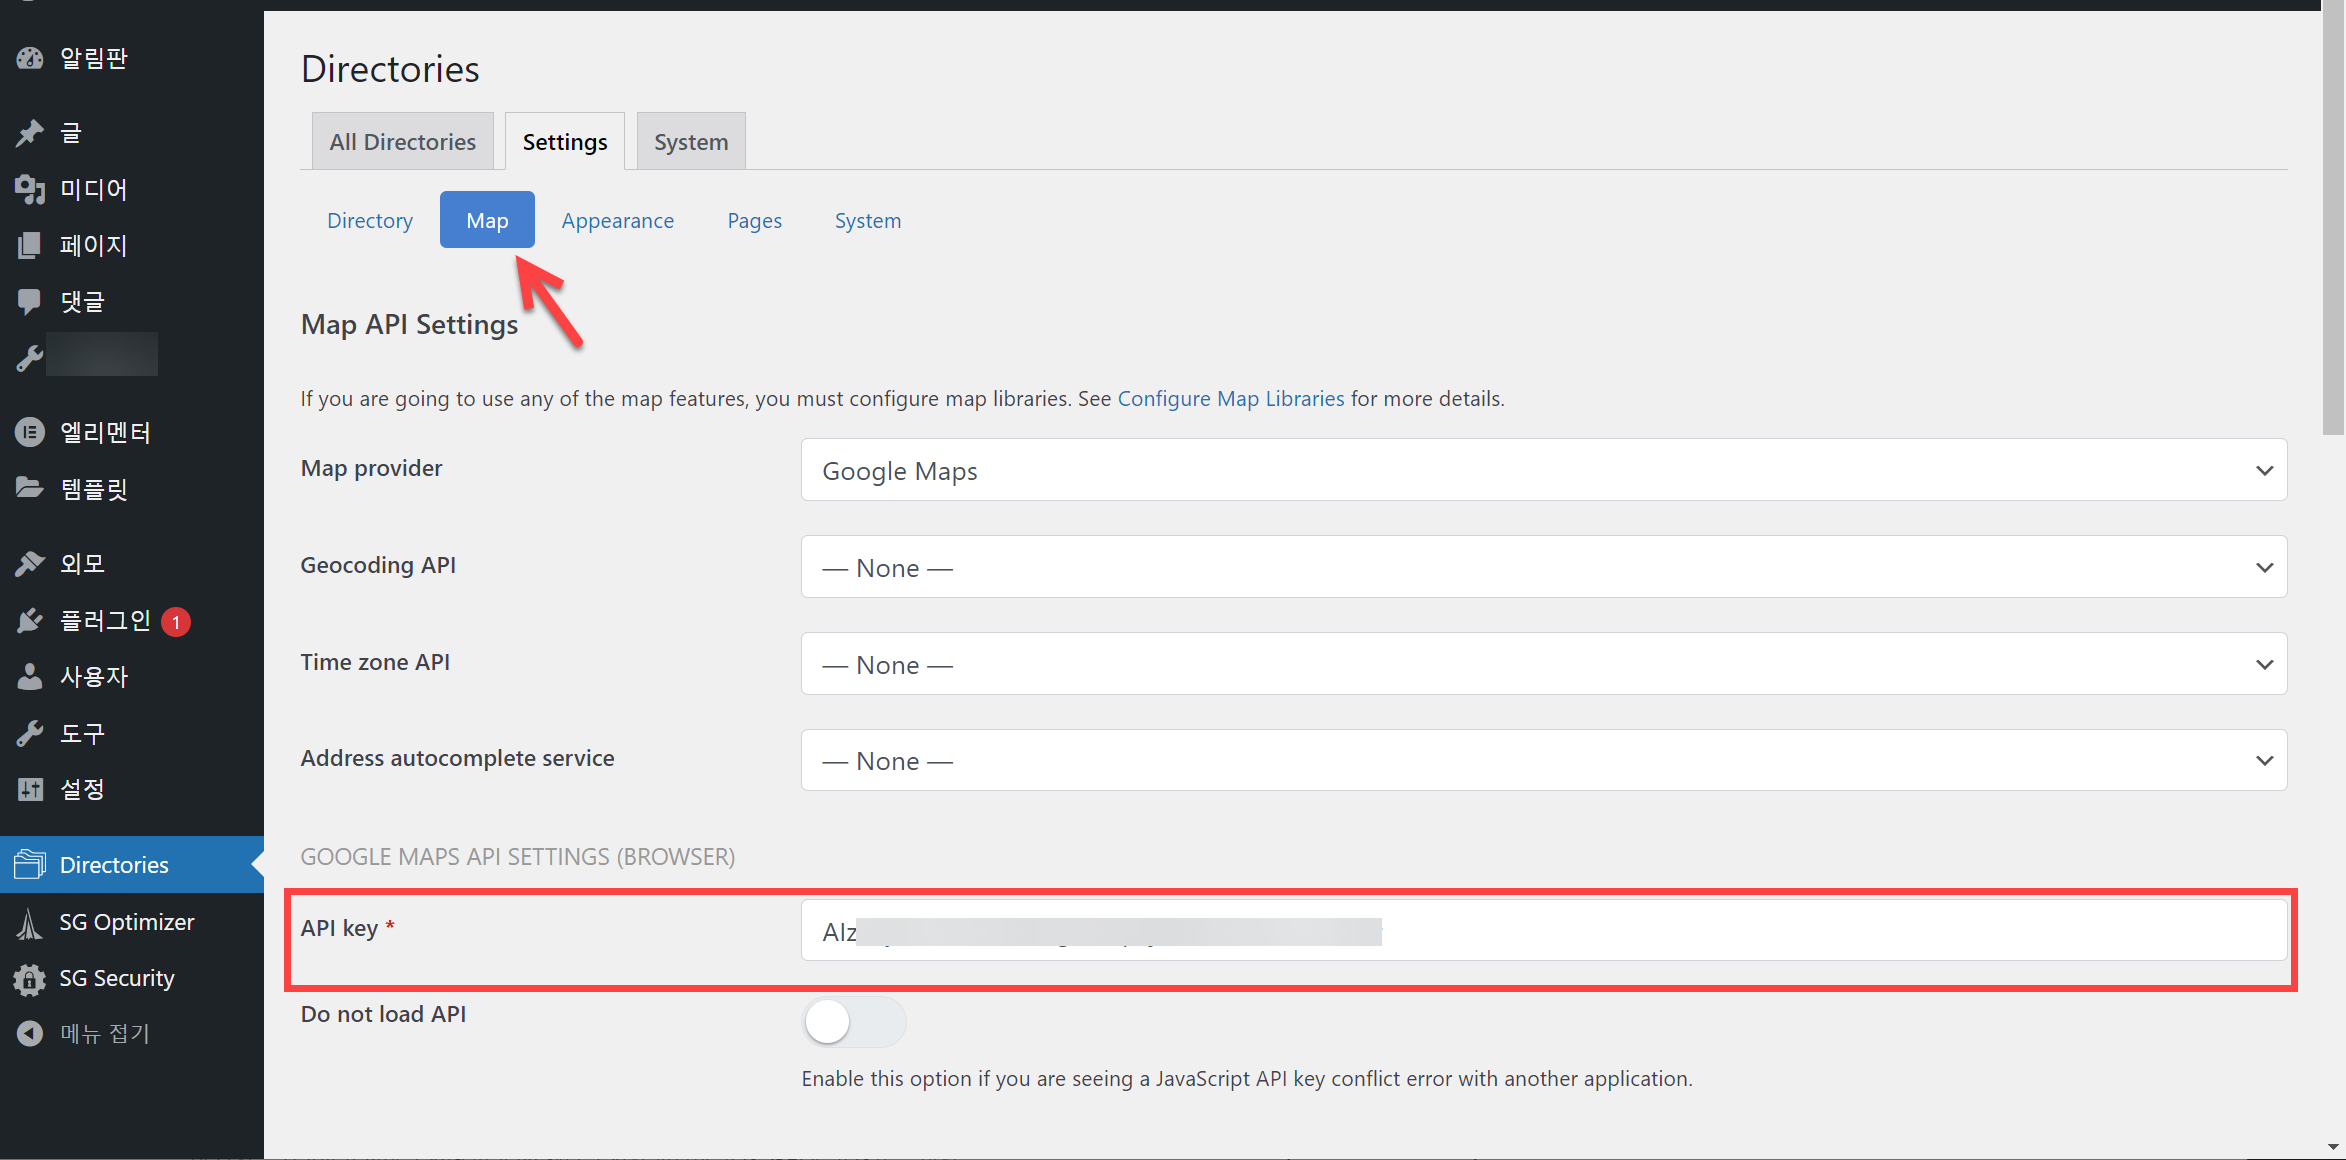
Task: Click the API key input field
Action: pyautogui.click(x=1800, y=931)
